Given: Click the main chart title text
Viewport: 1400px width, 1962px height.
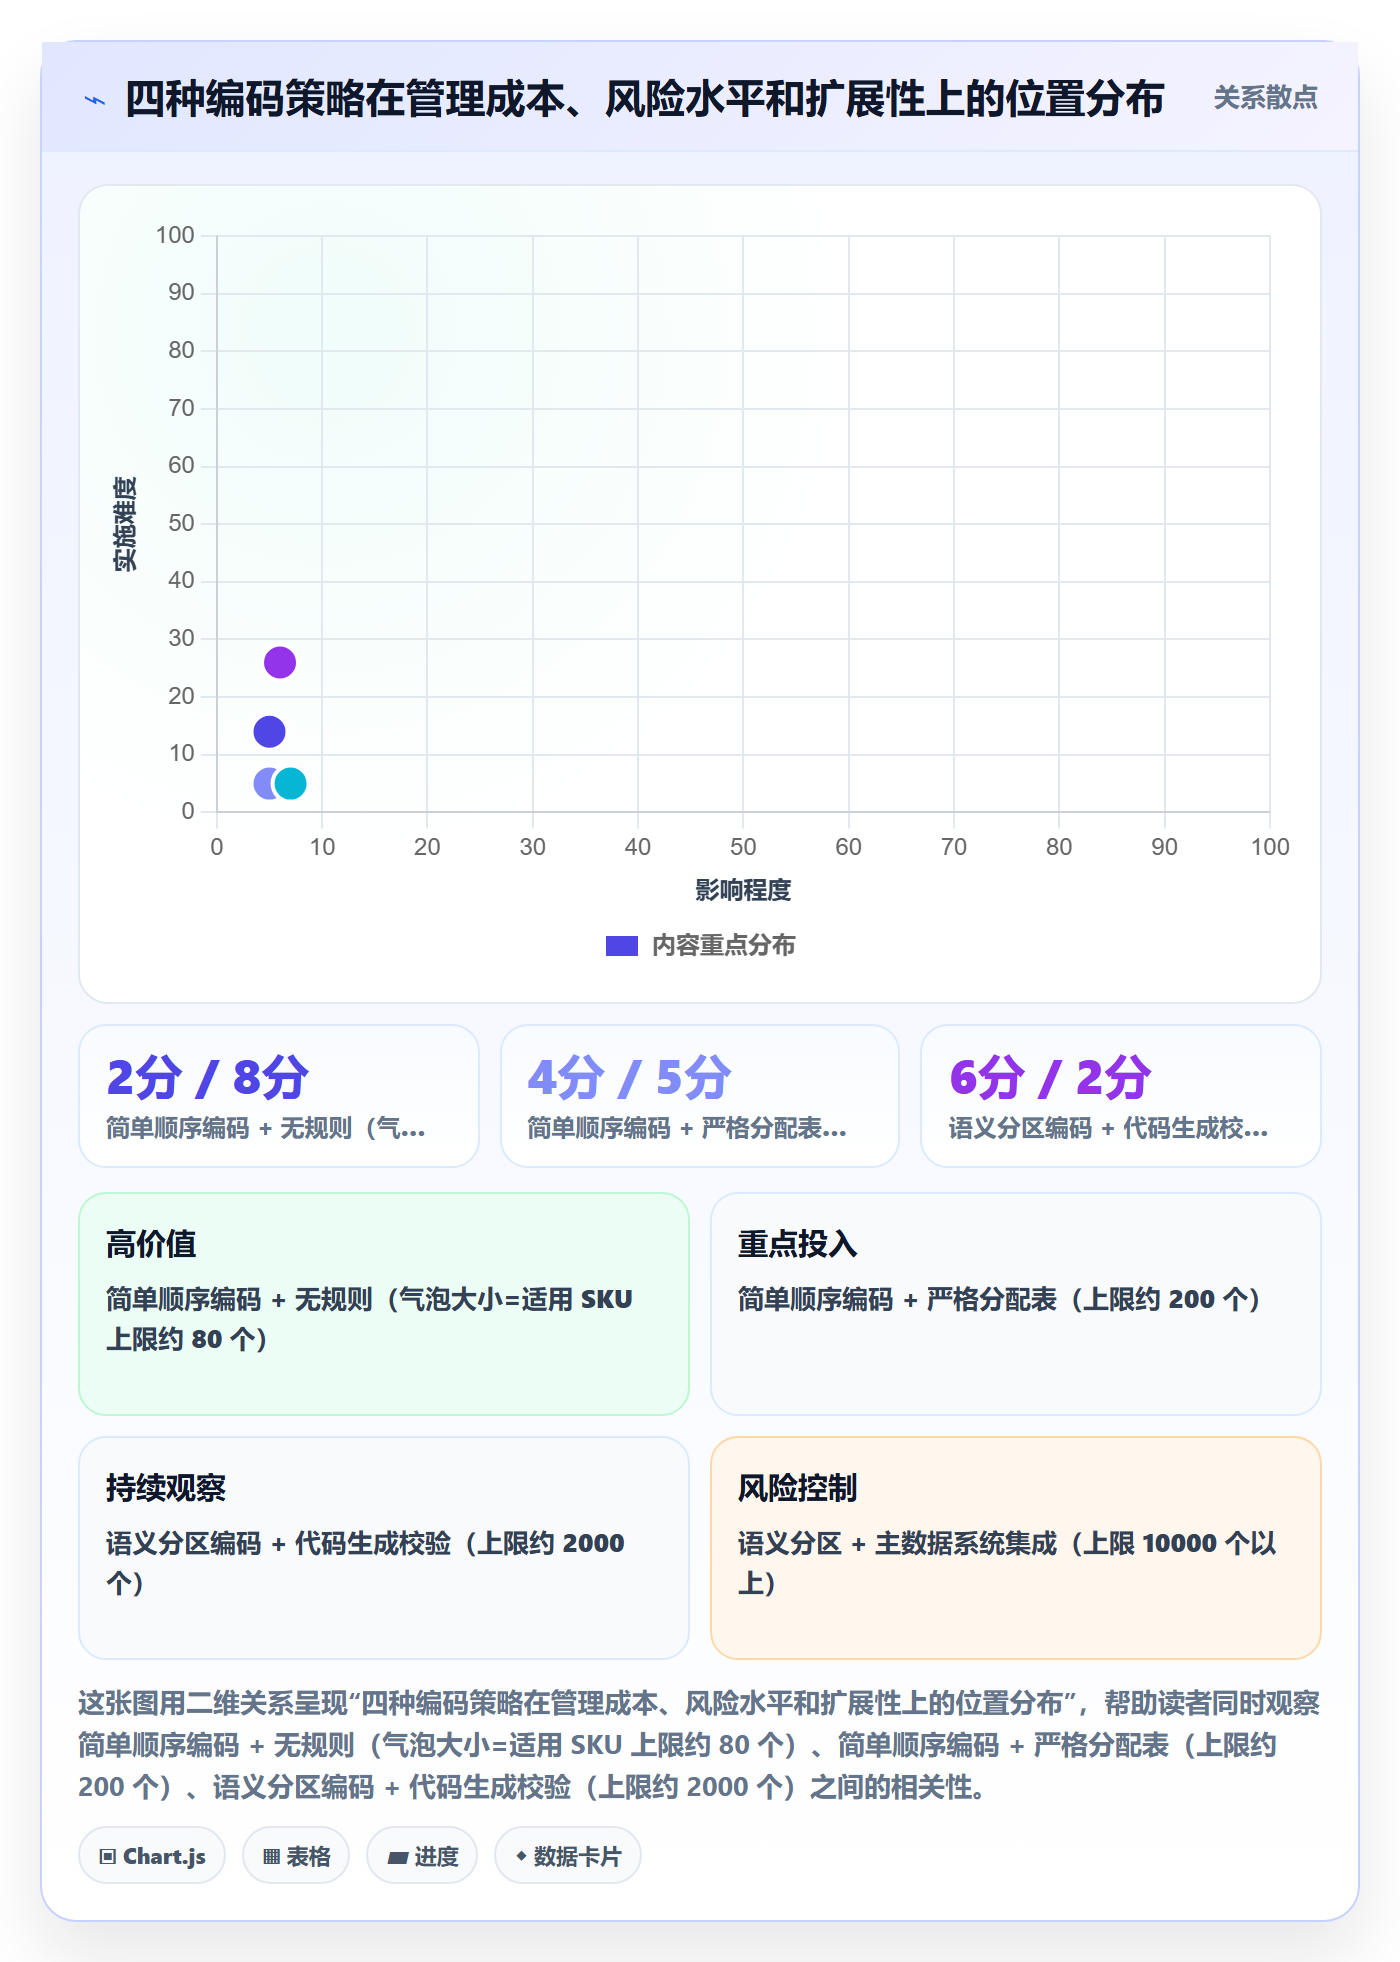Looking at the screenshot, I should pos(645,99).
